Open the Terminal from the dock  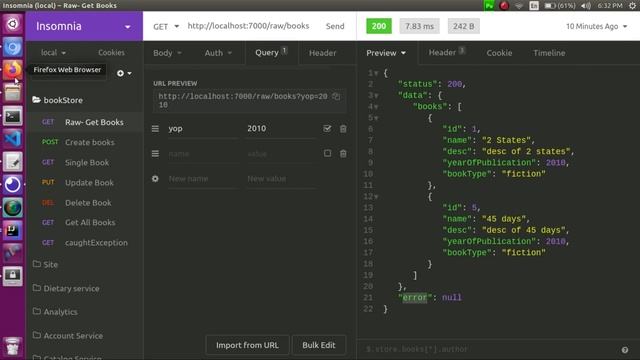pyautogui.click(x=13, y=116)
